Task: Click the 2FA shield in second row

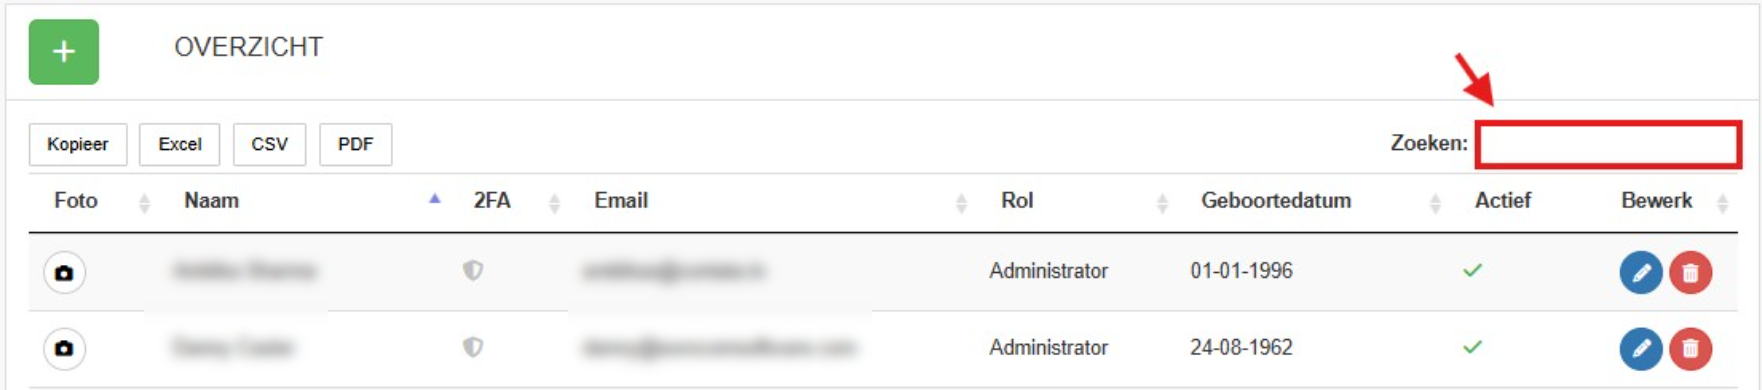Action: click(473, 347)
